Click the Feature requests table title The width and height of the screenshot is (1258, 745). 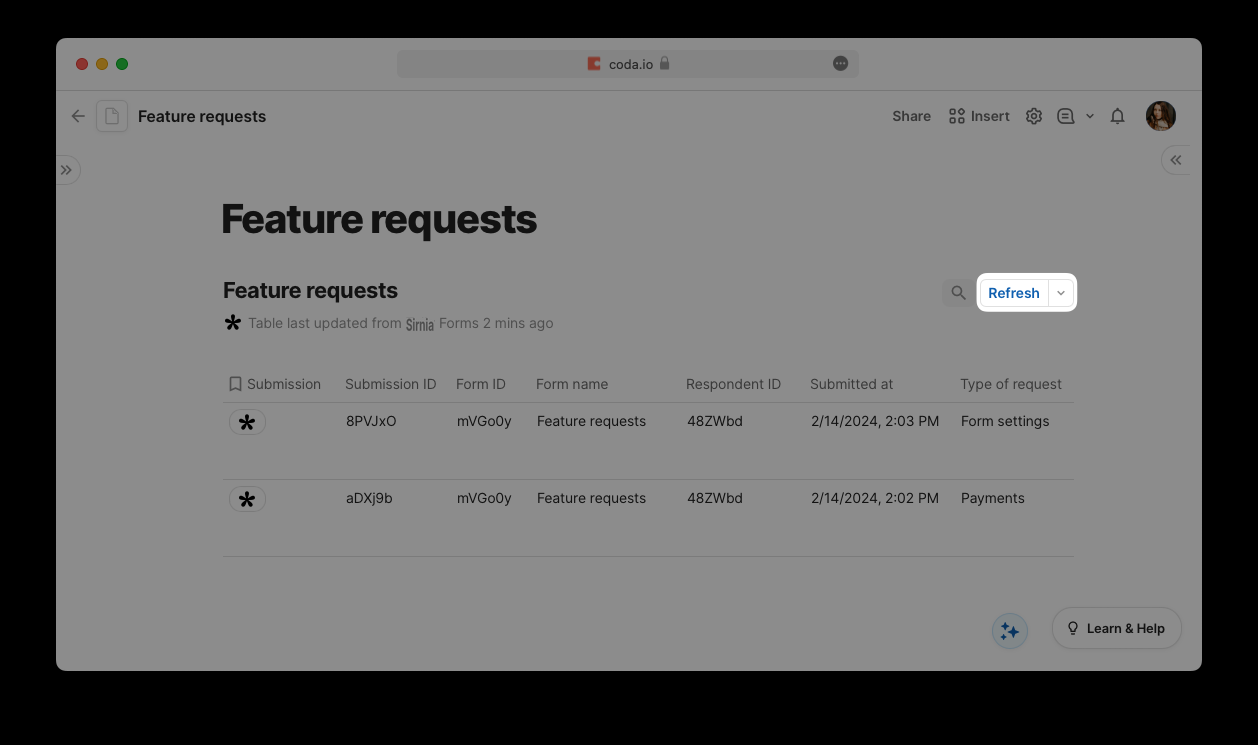pyautogui.click(x=310, y=291)
